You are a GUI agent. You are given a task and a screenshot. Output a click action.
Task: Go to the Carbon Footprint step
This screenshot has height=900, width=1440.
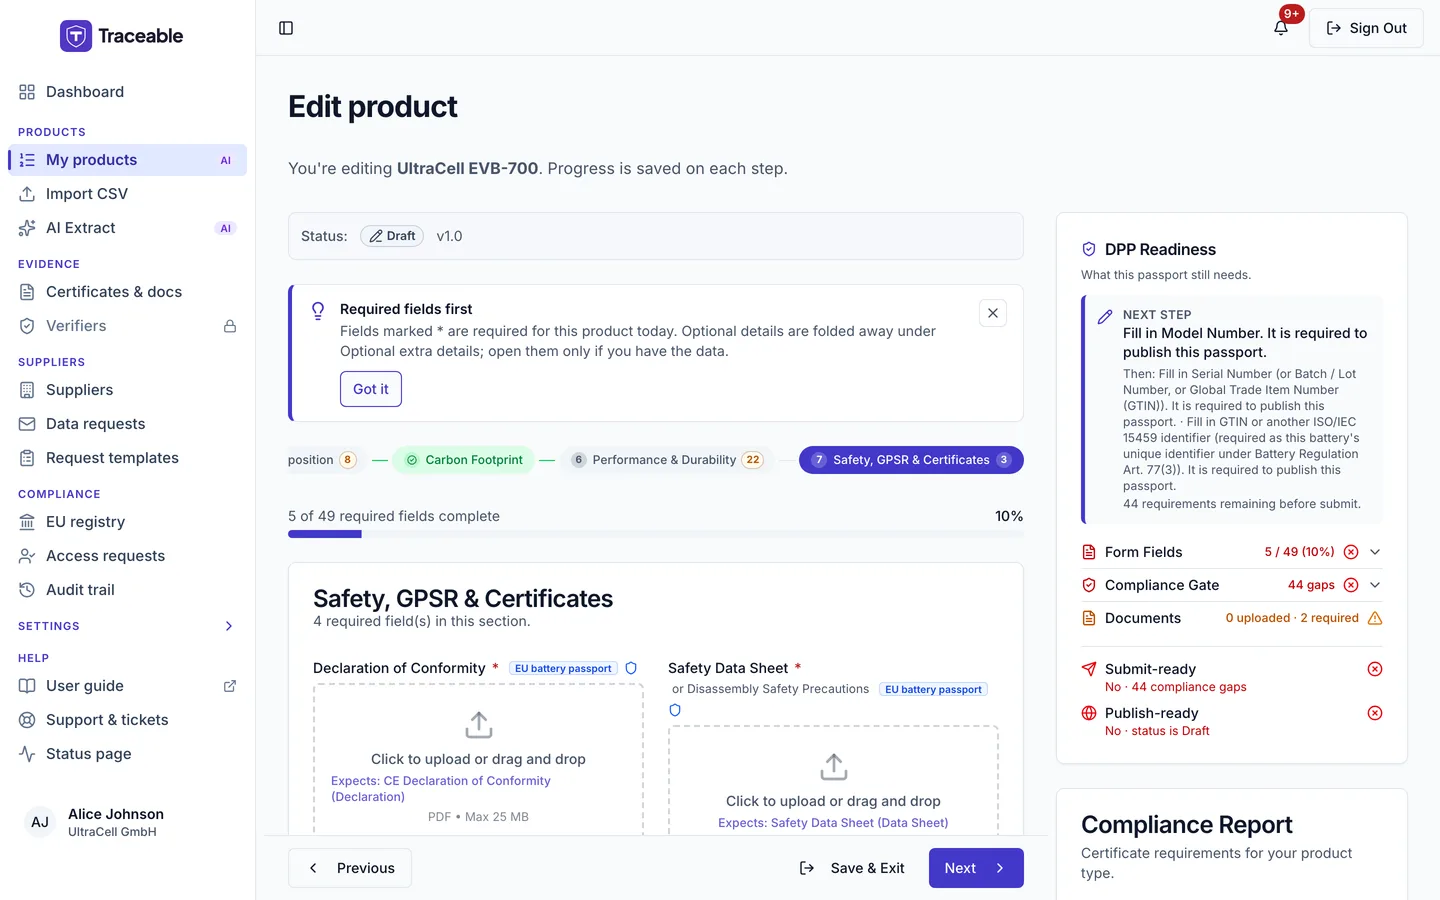click(464, 460)
